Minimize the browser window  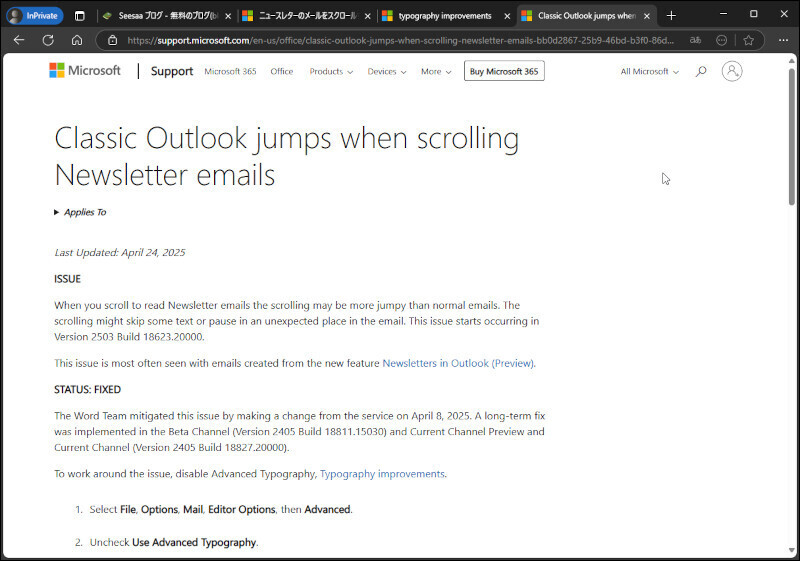pos(723,14)
